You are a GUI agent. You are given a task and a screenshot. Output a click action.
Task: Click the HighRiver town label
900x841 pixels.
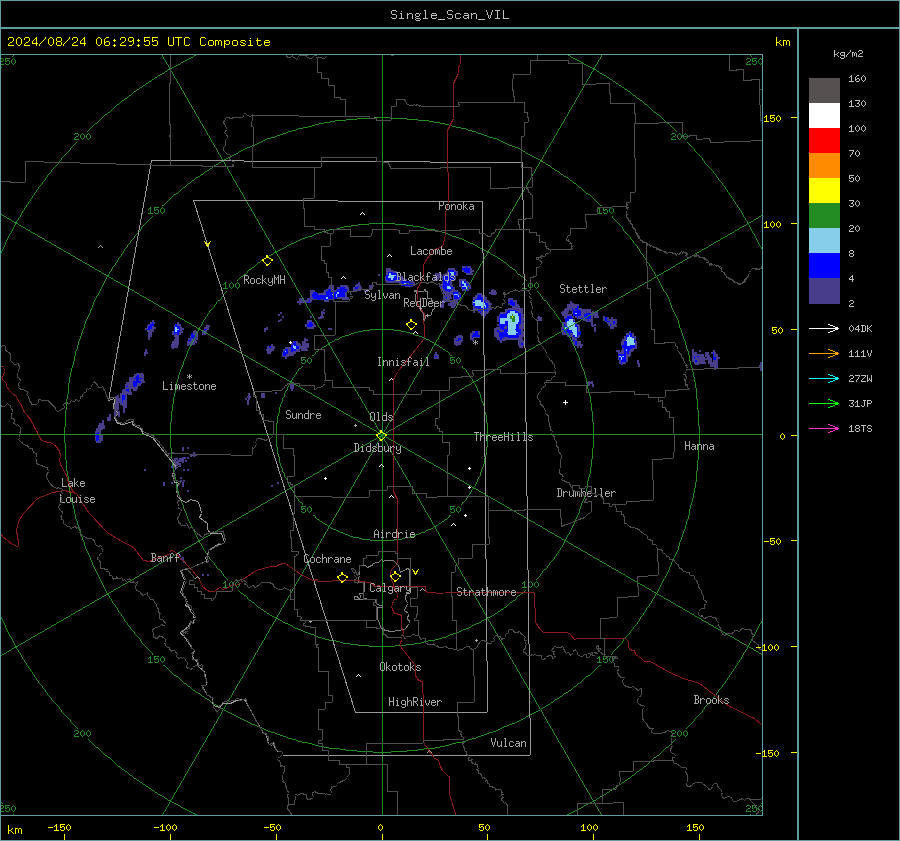click(x=415, y=702)
